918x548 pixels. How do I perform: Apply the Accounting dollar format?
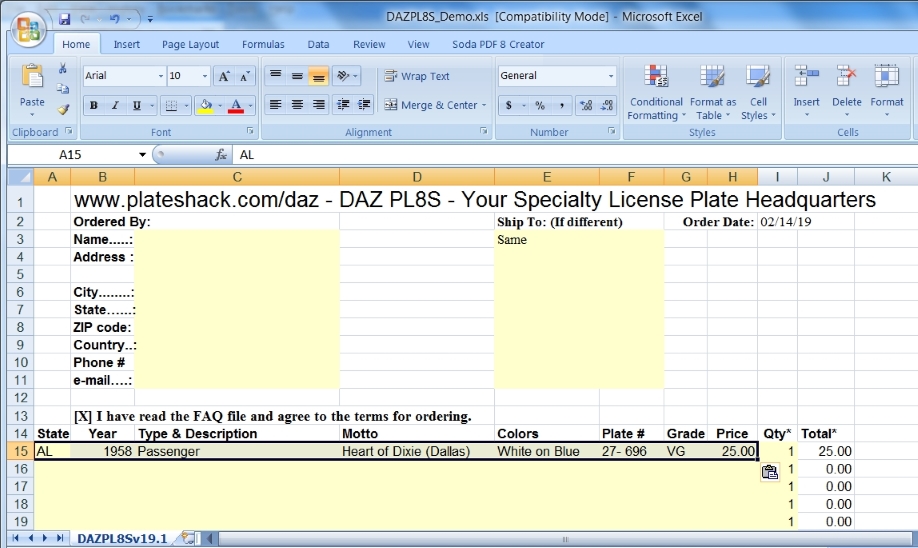point(509,105)
